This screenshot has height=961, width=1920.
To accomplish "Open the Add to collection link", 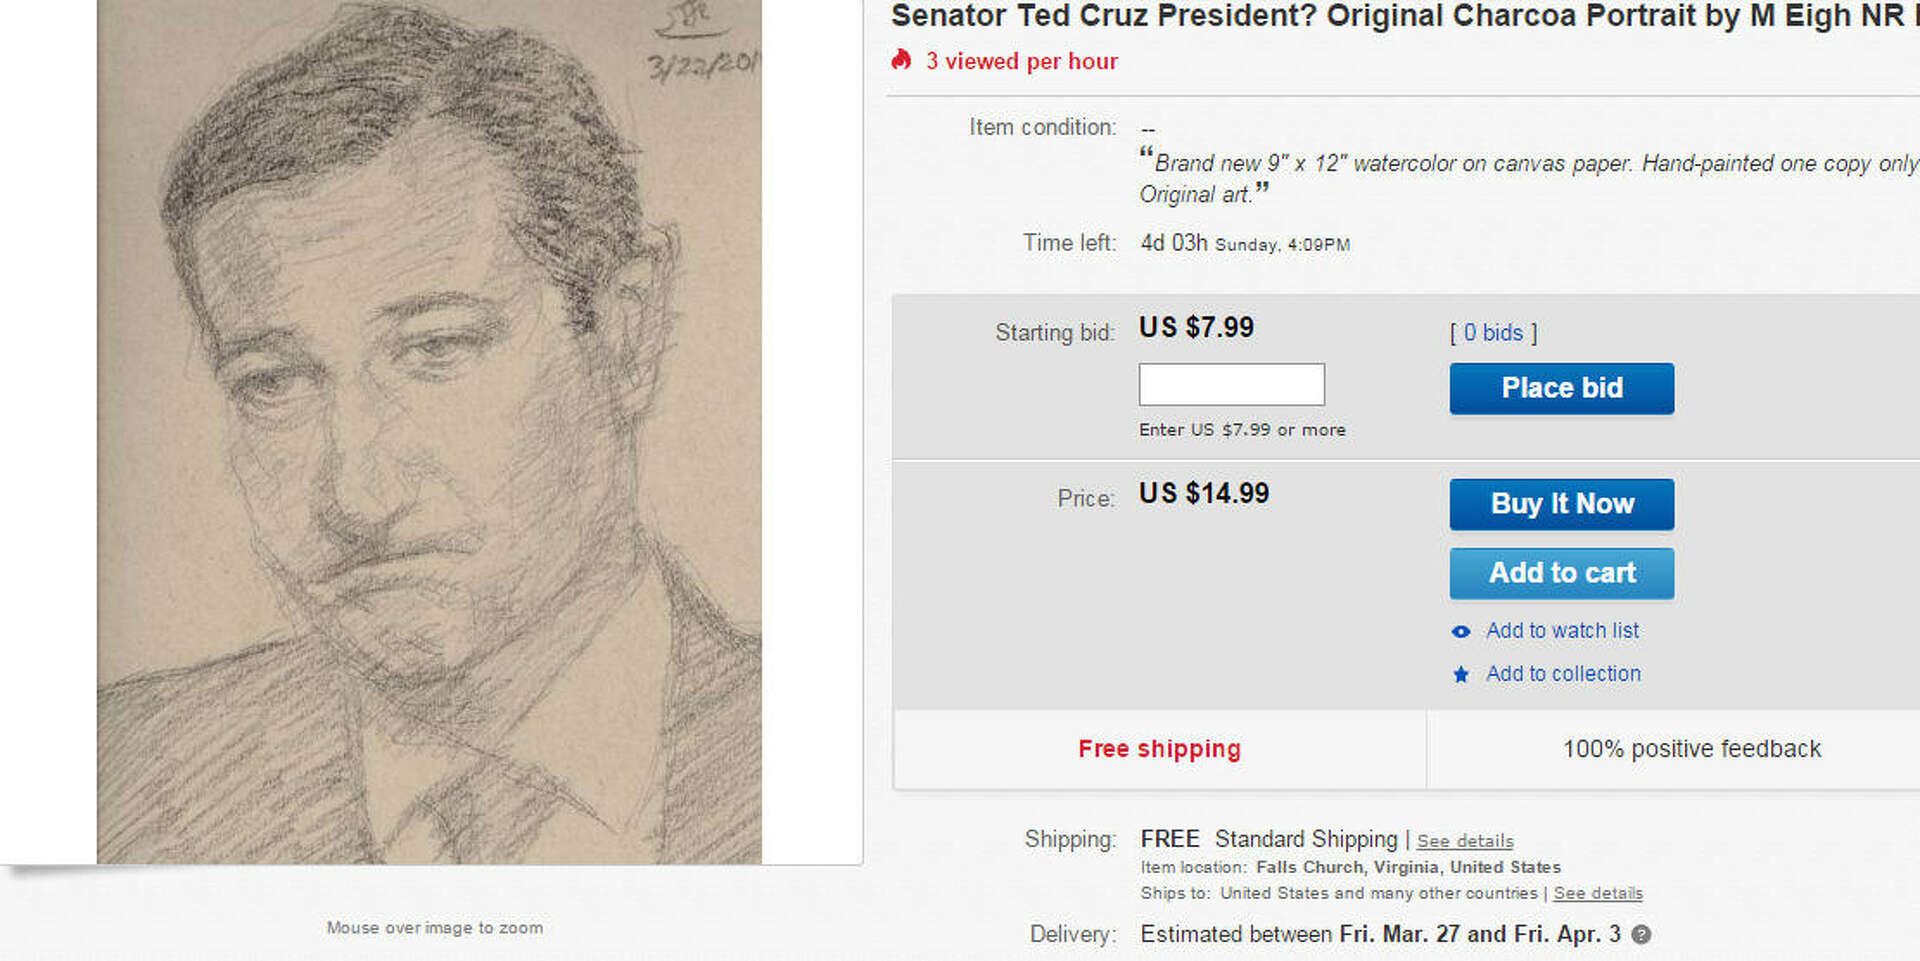I will click(1563, 673).
